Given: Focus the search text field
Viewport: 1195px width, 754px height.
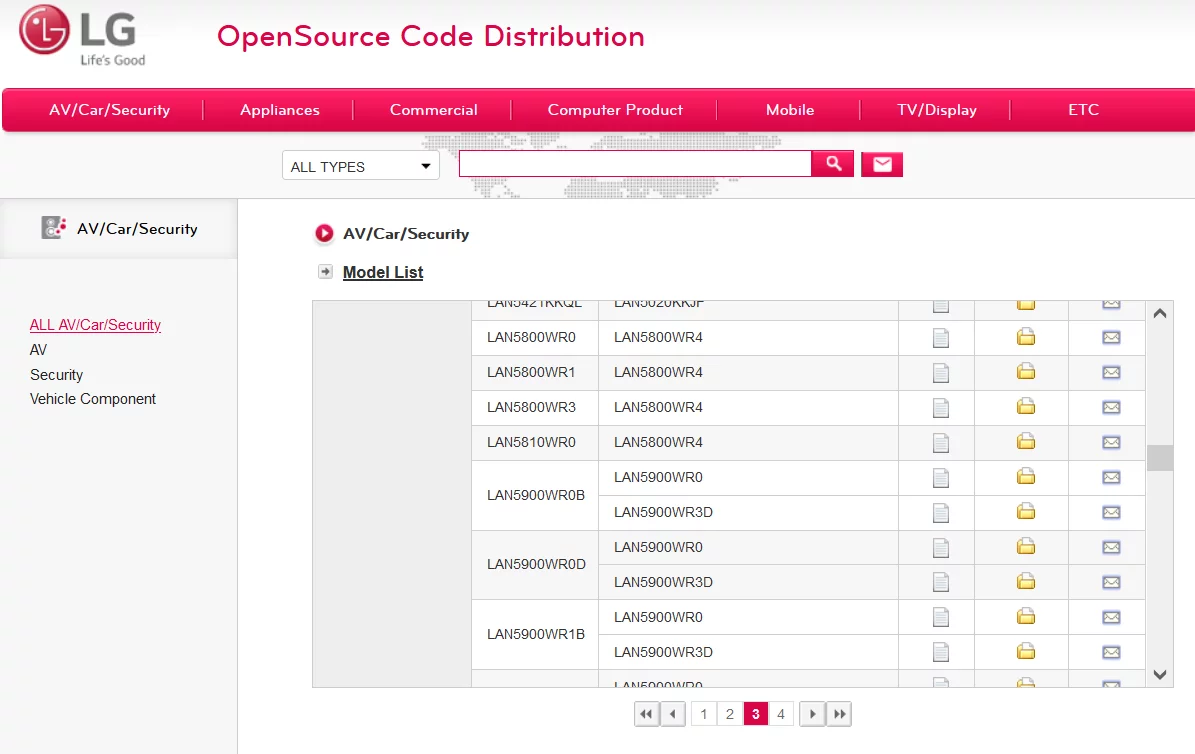Looking at the screenshot, I should (635, 164).
